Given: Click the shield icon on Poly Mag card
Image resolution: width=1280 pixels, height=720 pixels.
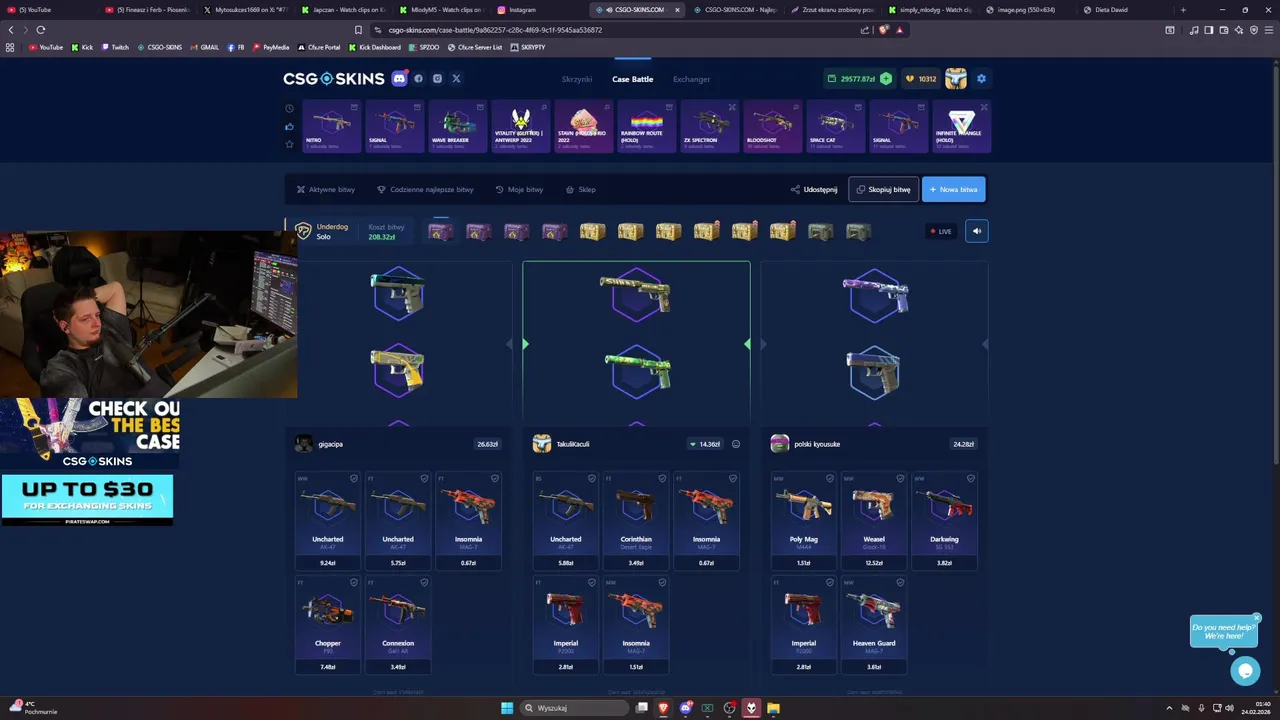Looking at the screenshot, I should click(x=830, y=478).
